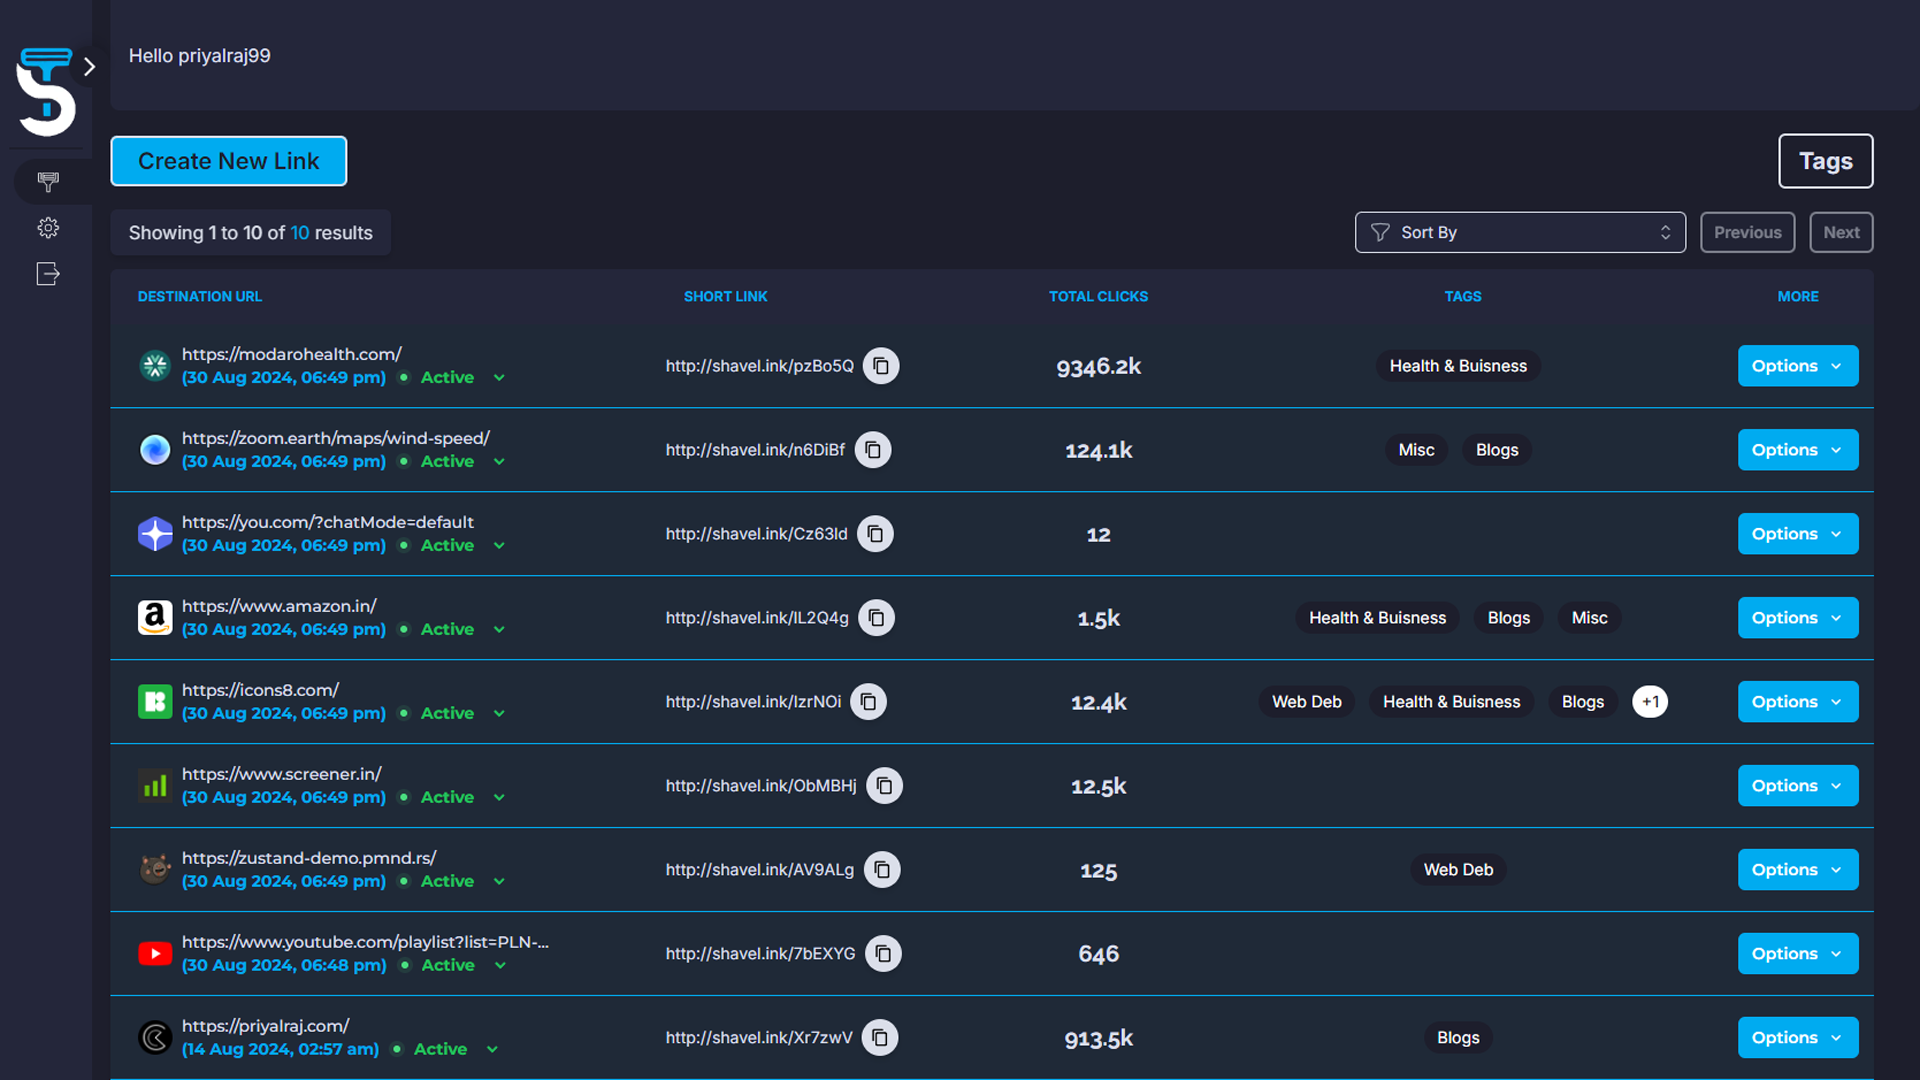Expand the Active status for amazon.in row
This screenshot has width=1920, height=1080.
coord(499,629)
